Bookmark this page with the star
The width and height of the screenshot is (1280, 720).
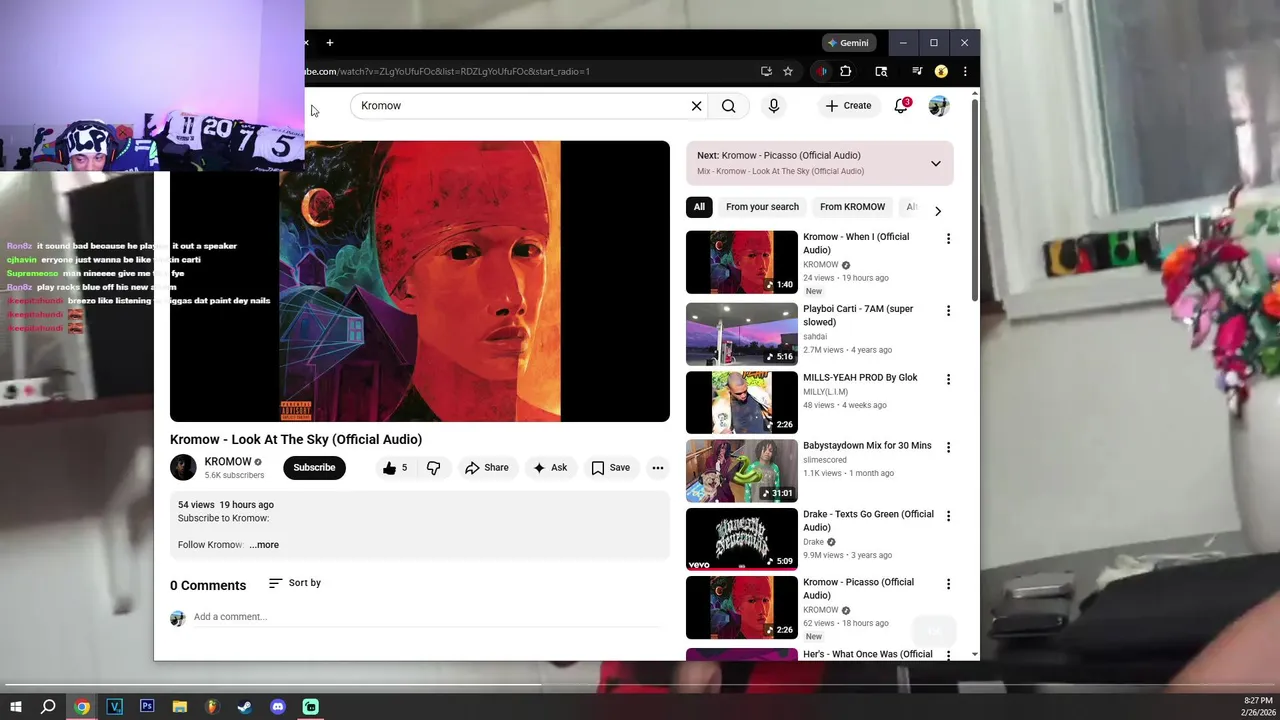pos(788,71)
